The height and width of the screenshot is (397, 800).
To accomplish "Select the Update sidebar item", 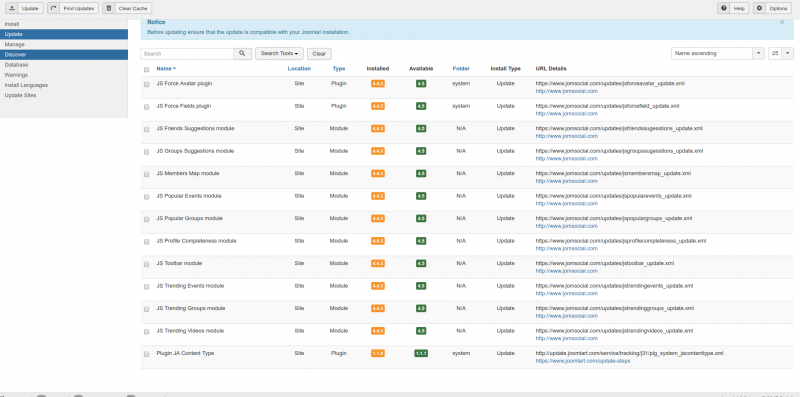I will [64, 34].
